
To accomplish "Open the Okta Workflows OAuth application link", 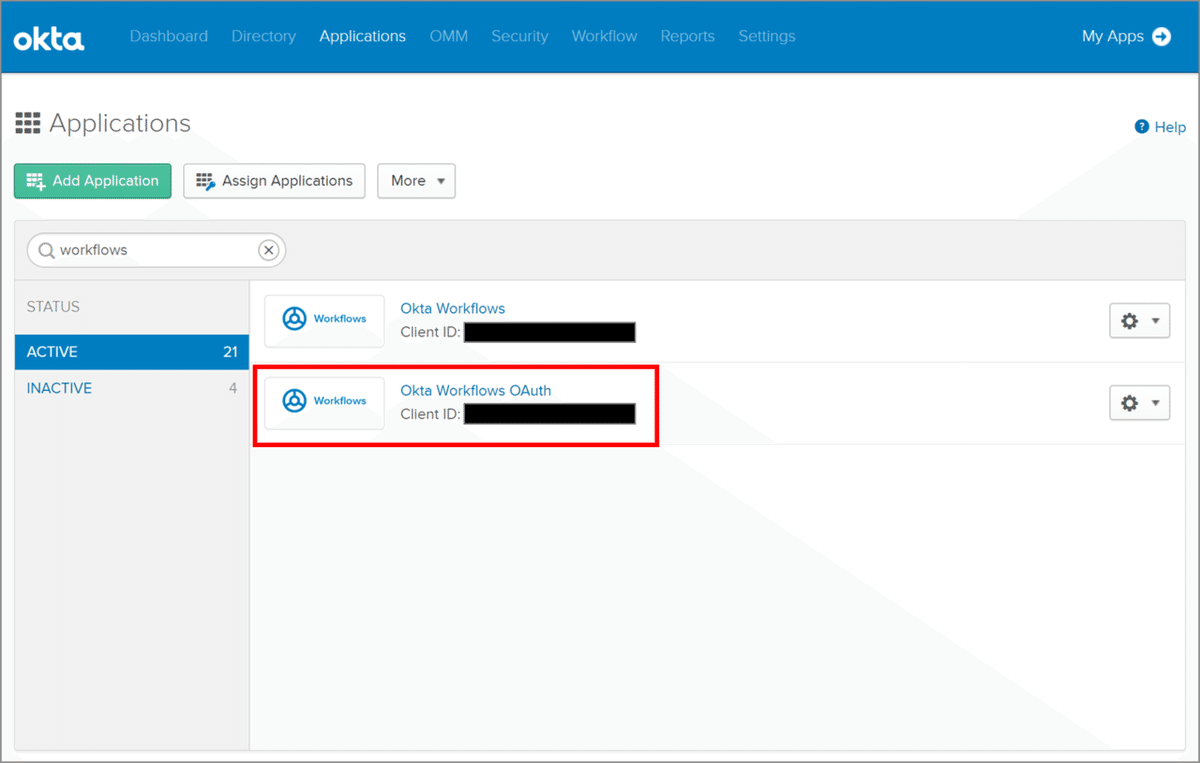I will pyautogui.click(x=476, y=390).
